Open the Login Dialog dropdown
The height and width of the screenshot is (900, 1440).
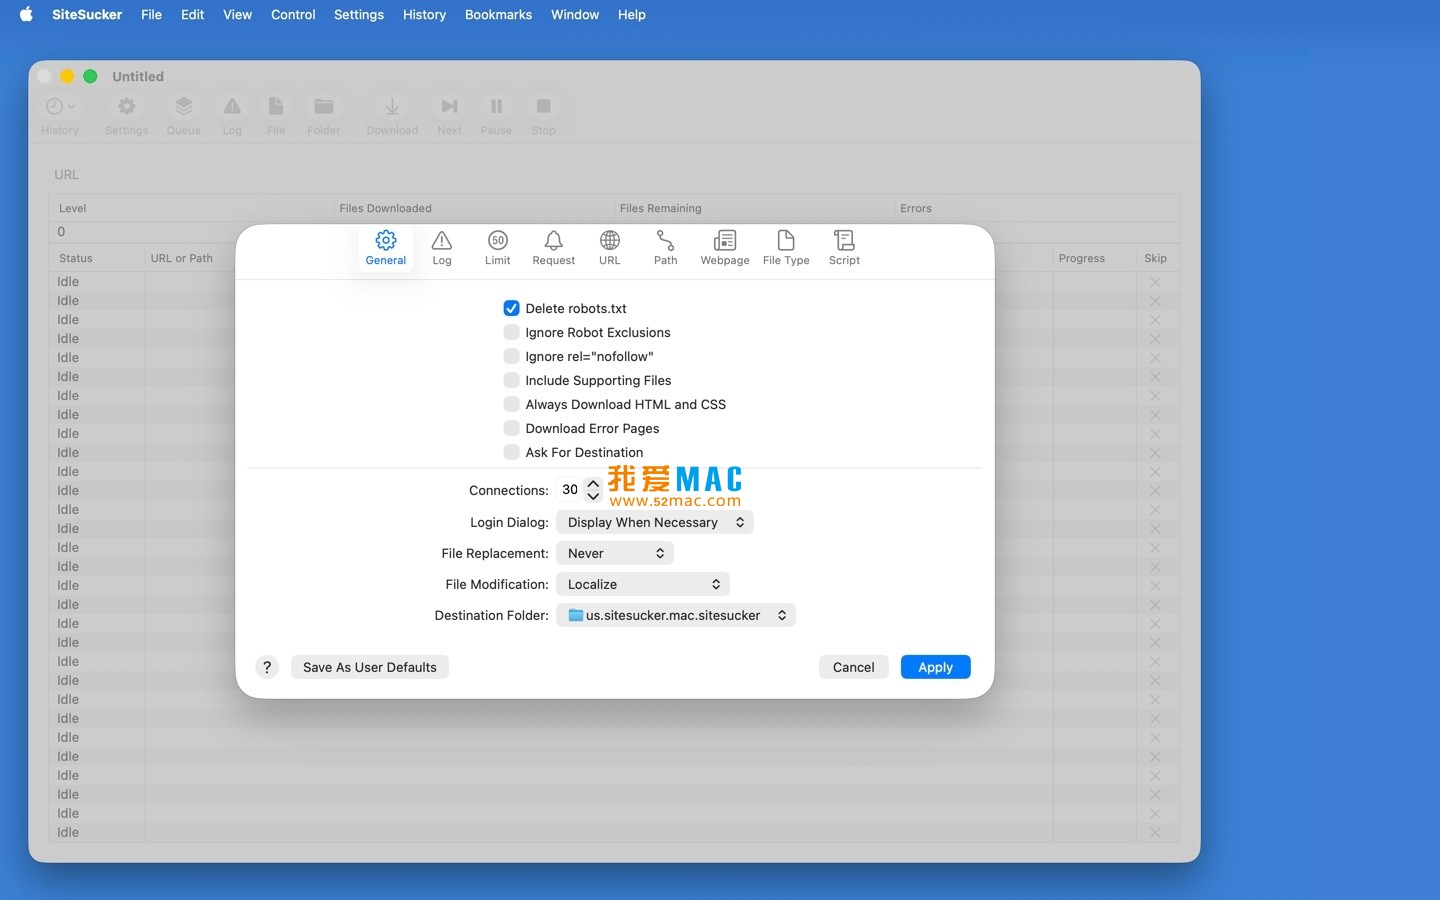coord(655,522)
